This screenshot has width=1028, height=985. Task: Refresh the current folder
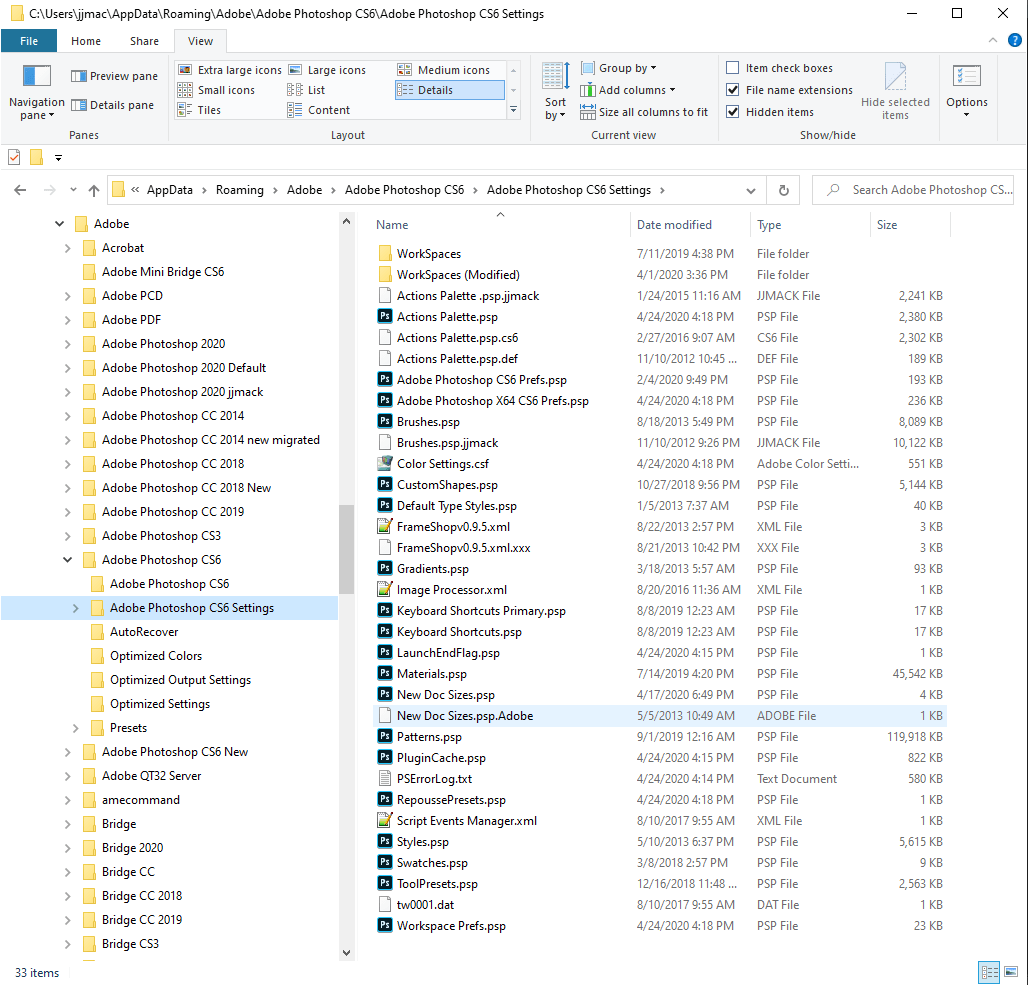pyautogui.click(x=783, y=190)
